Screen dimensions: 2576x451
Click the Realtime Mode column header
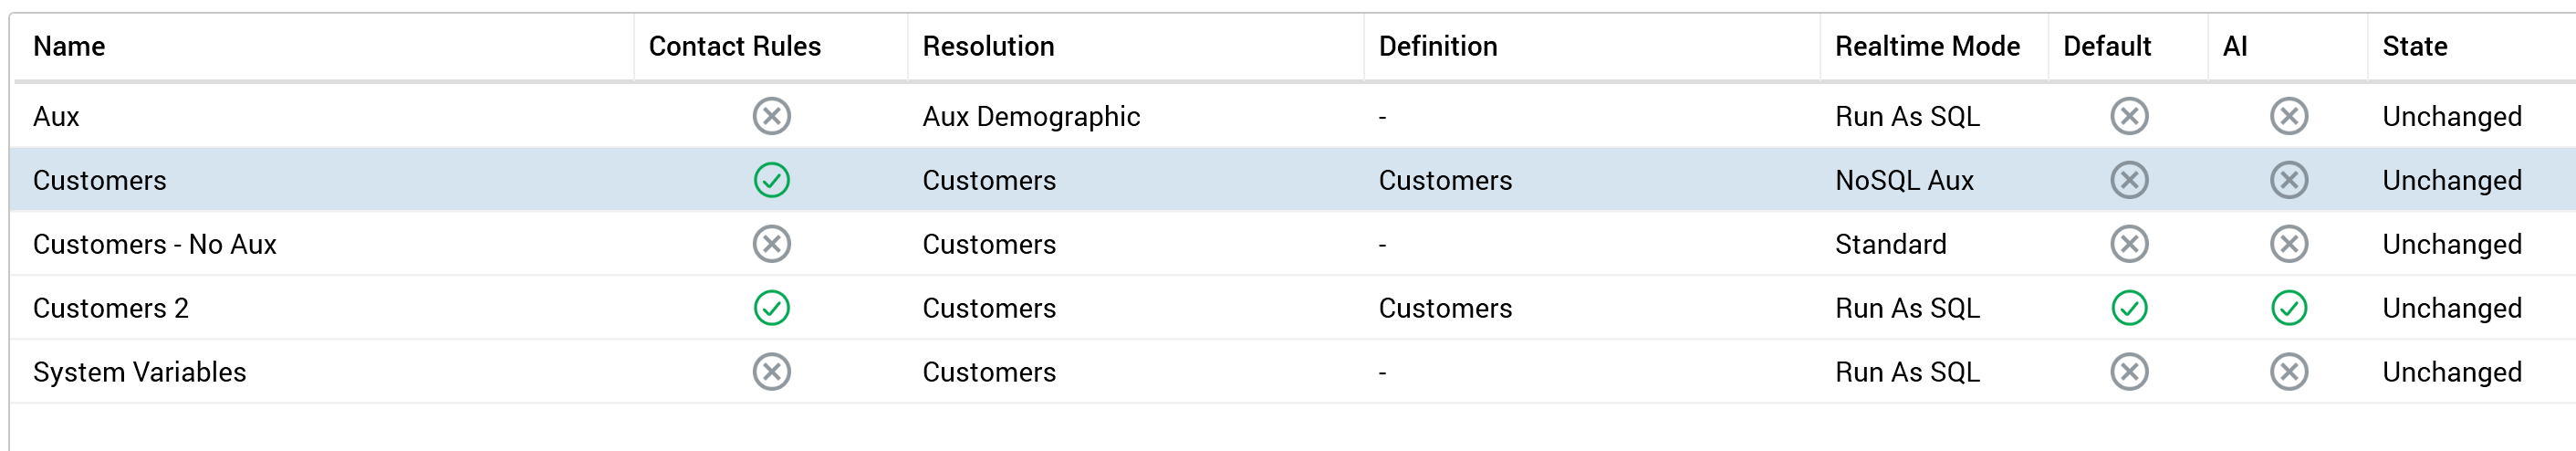(1927, 46)
